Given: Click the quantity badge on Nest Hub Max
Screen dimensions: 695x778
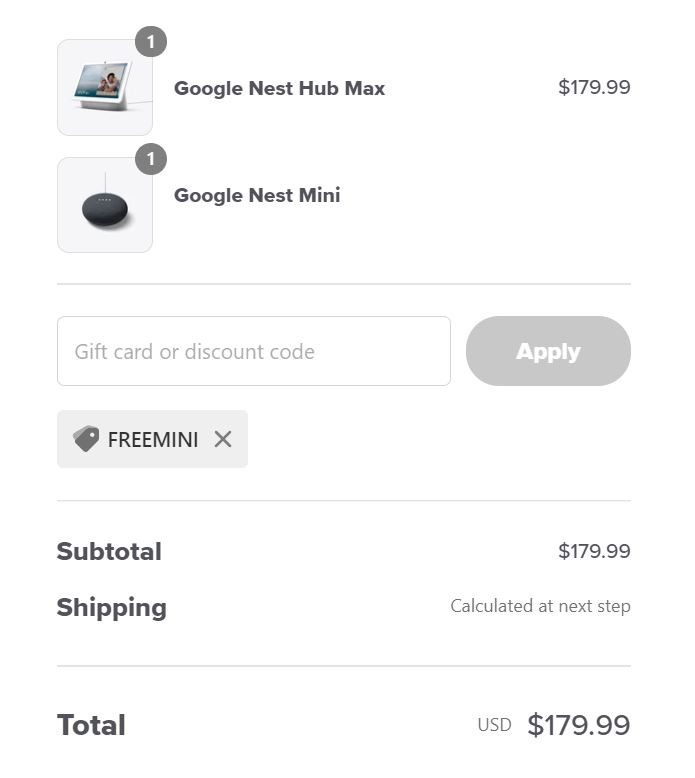Looking at the screenshot, I should click(151, 42).
